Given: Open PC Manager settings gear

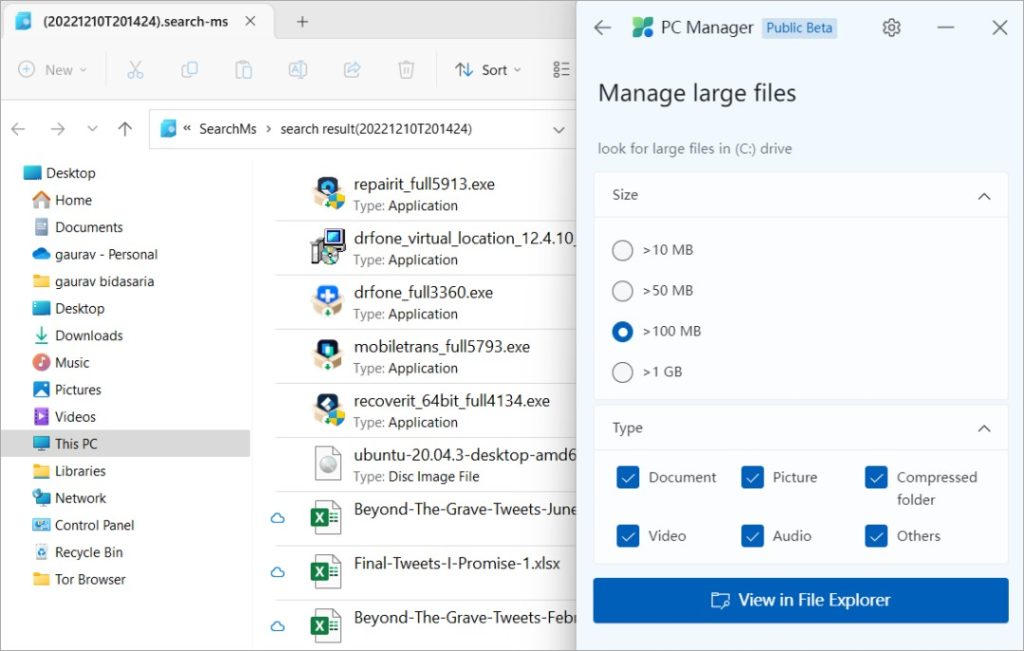Looking at the screenshot, I should click(x=891, y=28).
